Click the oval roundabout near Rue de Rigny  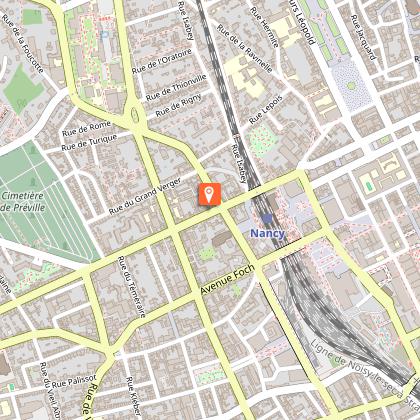(135, 115)
